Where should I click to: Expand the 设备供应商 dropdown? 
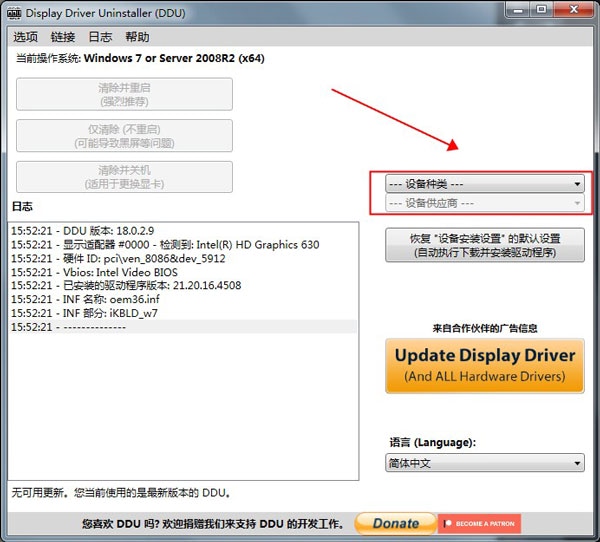coord(485,203)
